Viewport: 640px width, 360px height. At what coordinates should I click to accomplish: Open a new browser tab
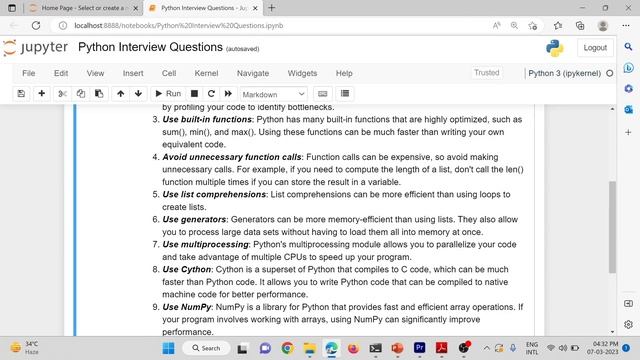pyautogui.click(x=271, y=8)
